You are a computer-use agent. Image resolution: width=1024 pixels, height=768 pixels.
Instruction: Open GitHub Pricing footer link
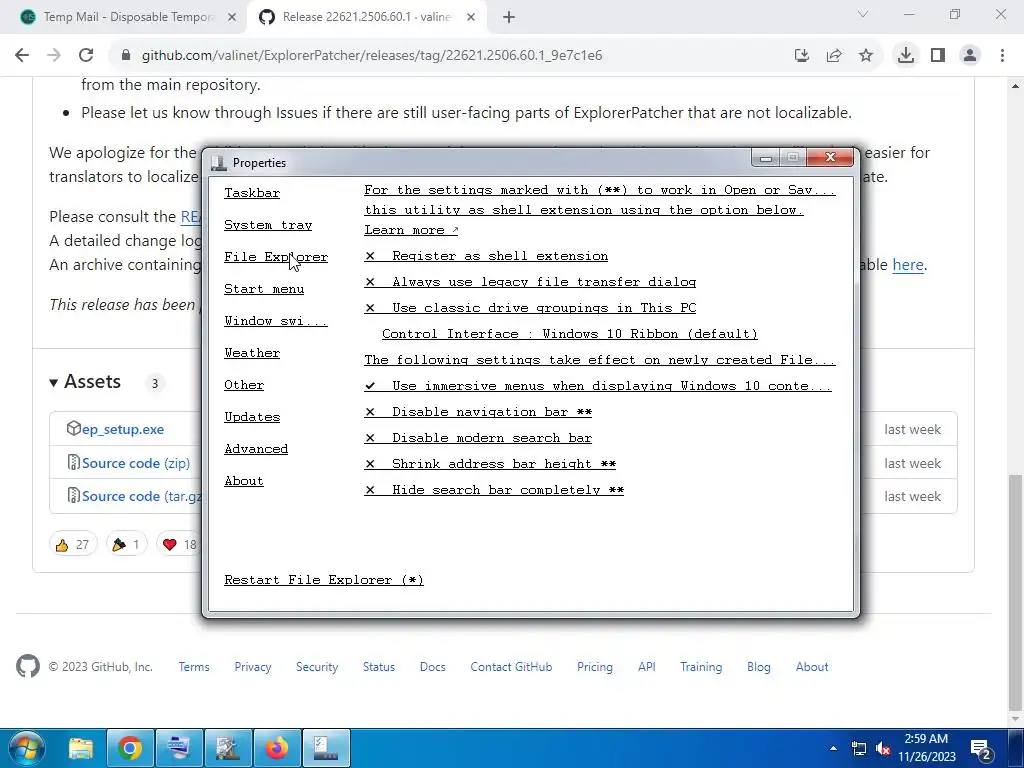[x=595, y=667]
